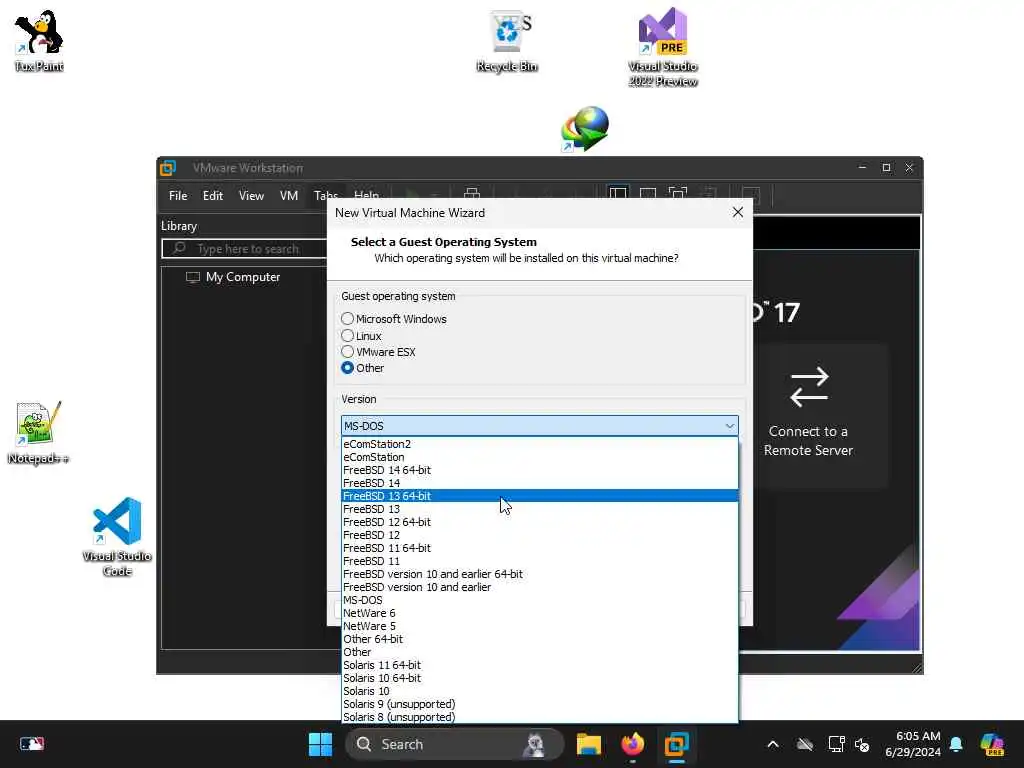Select eComStation in the version list
Screen dimensions: 1024x768
click(x=539, y=457)
